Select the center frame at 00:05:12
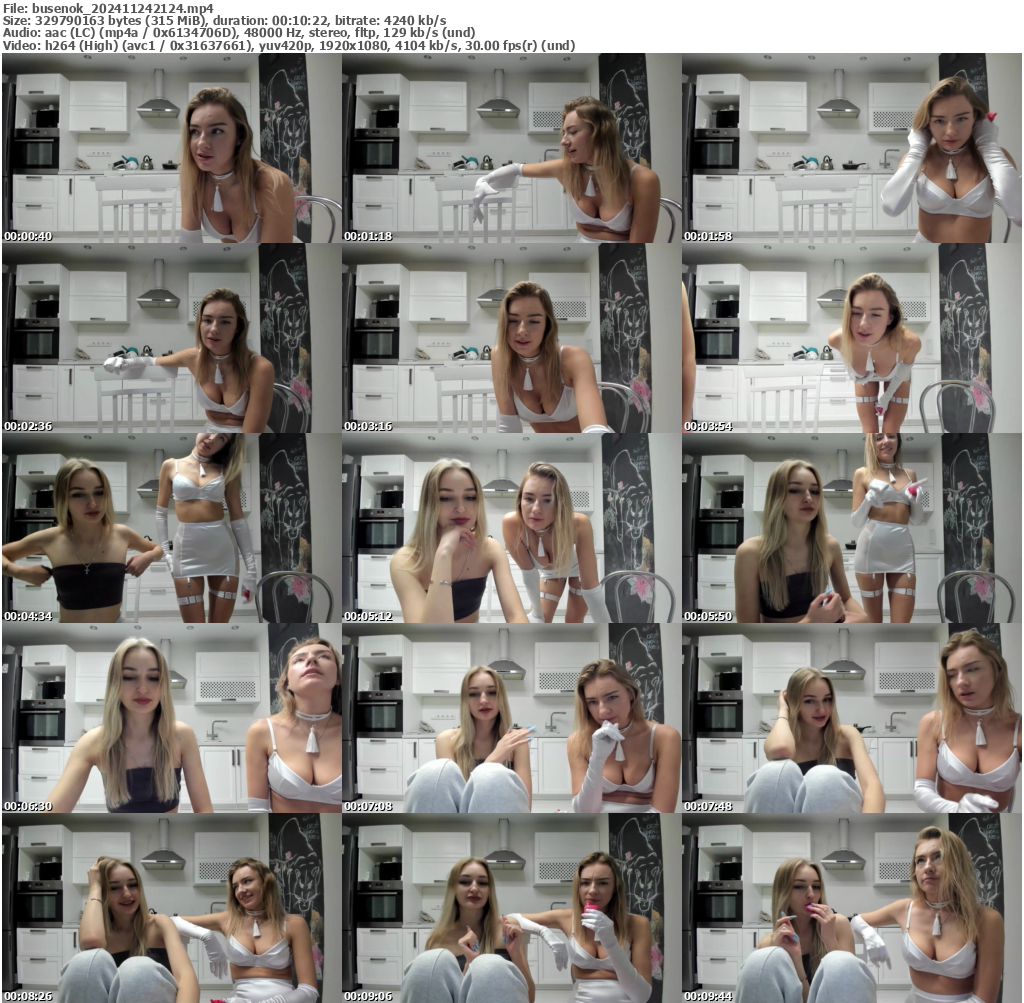This screenshot has height=1003, width=1024. [x=512, y=525]
